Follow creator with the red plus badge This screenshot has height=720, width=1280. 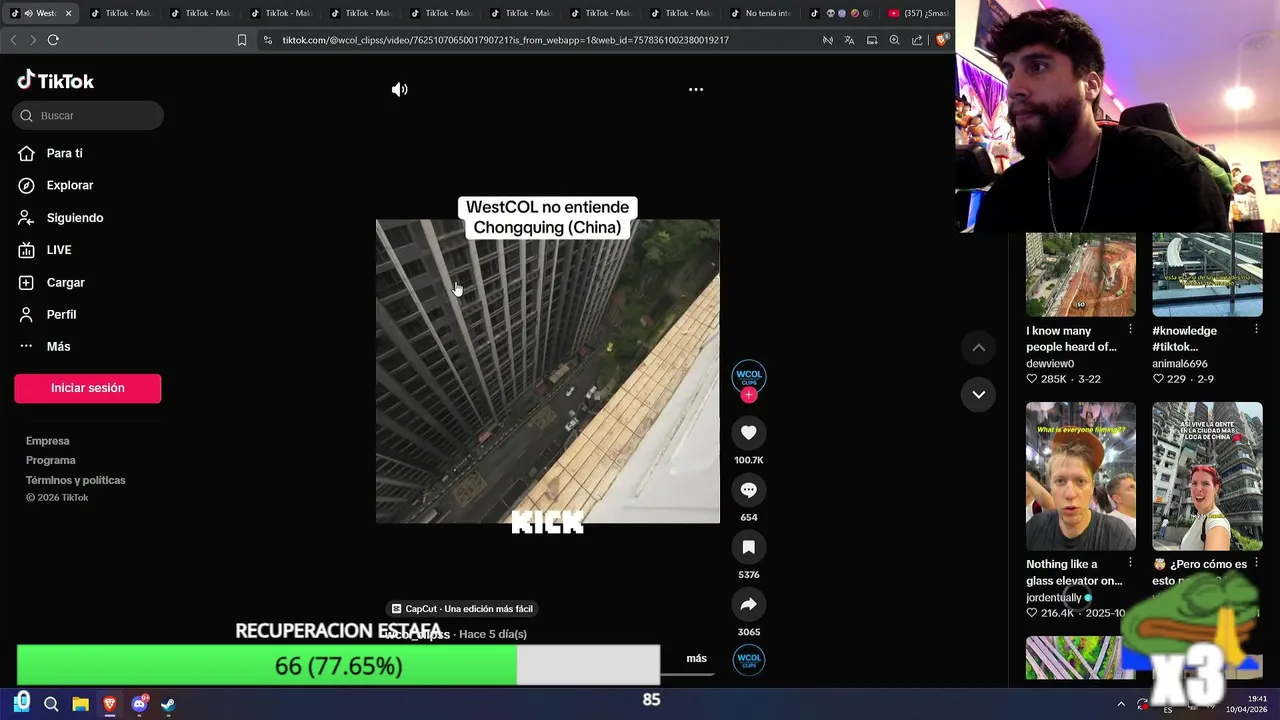pyautogui.click(x=748, y=394)
